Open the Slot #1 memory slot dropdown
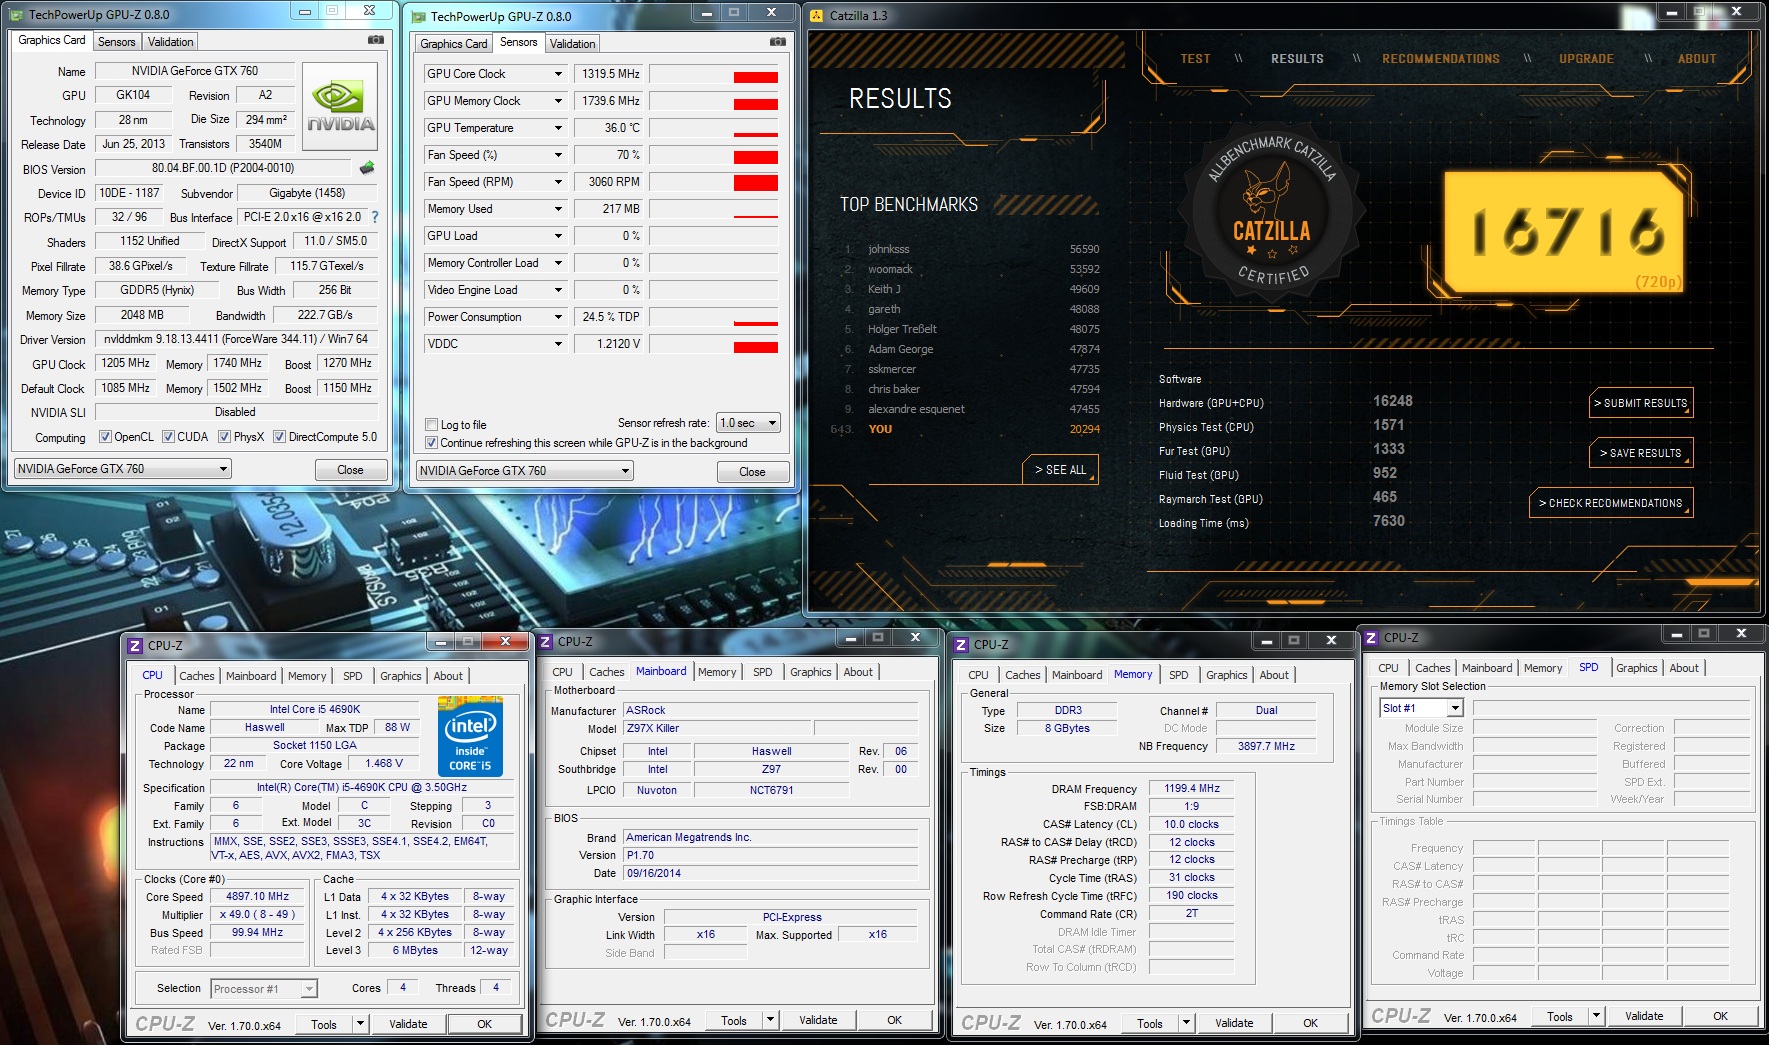This screenshot has width=1769, height=1045. (x=1455, y=708)
